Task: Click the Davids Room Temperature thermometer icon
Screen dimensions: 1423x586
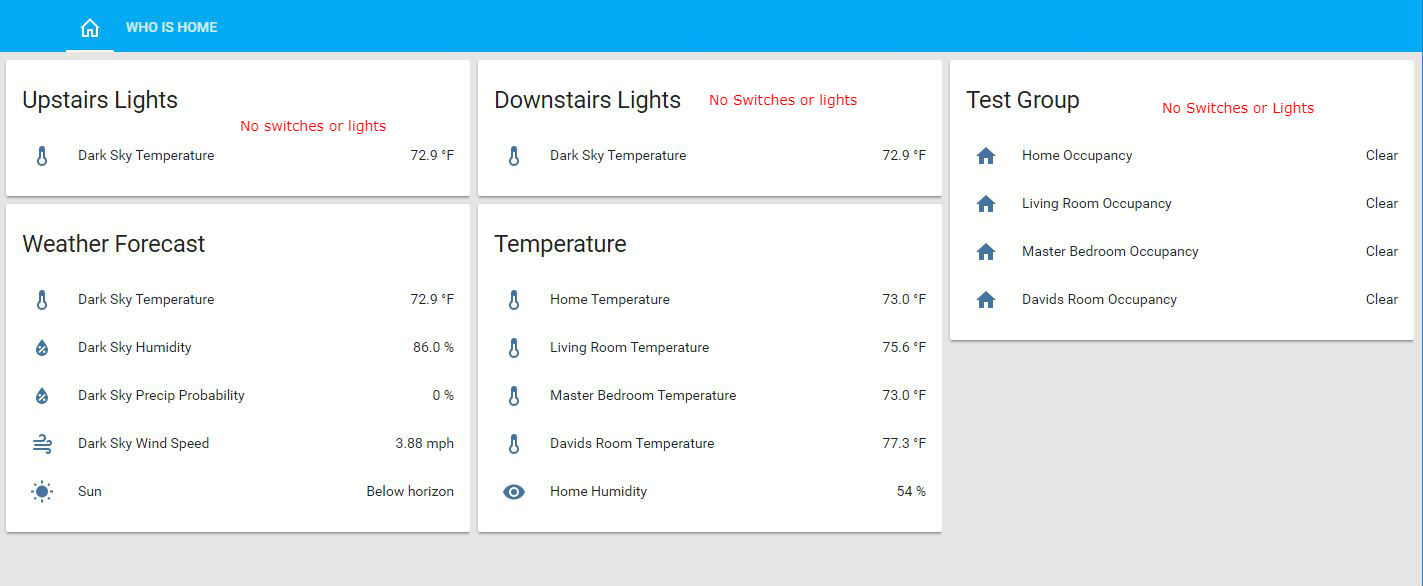Action: pyautogui.click(x=513, y=443)
